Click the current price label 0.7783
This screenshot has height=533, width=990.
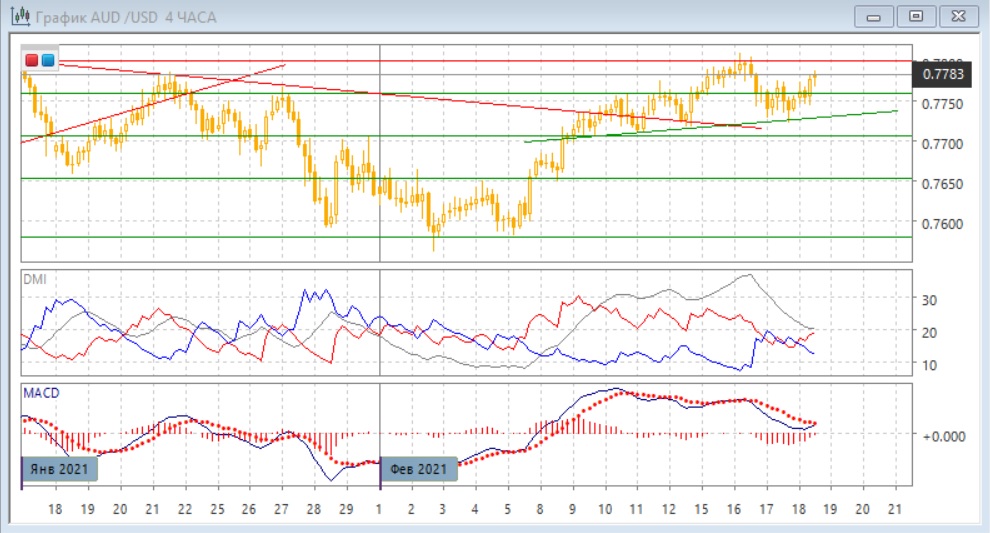943,74
